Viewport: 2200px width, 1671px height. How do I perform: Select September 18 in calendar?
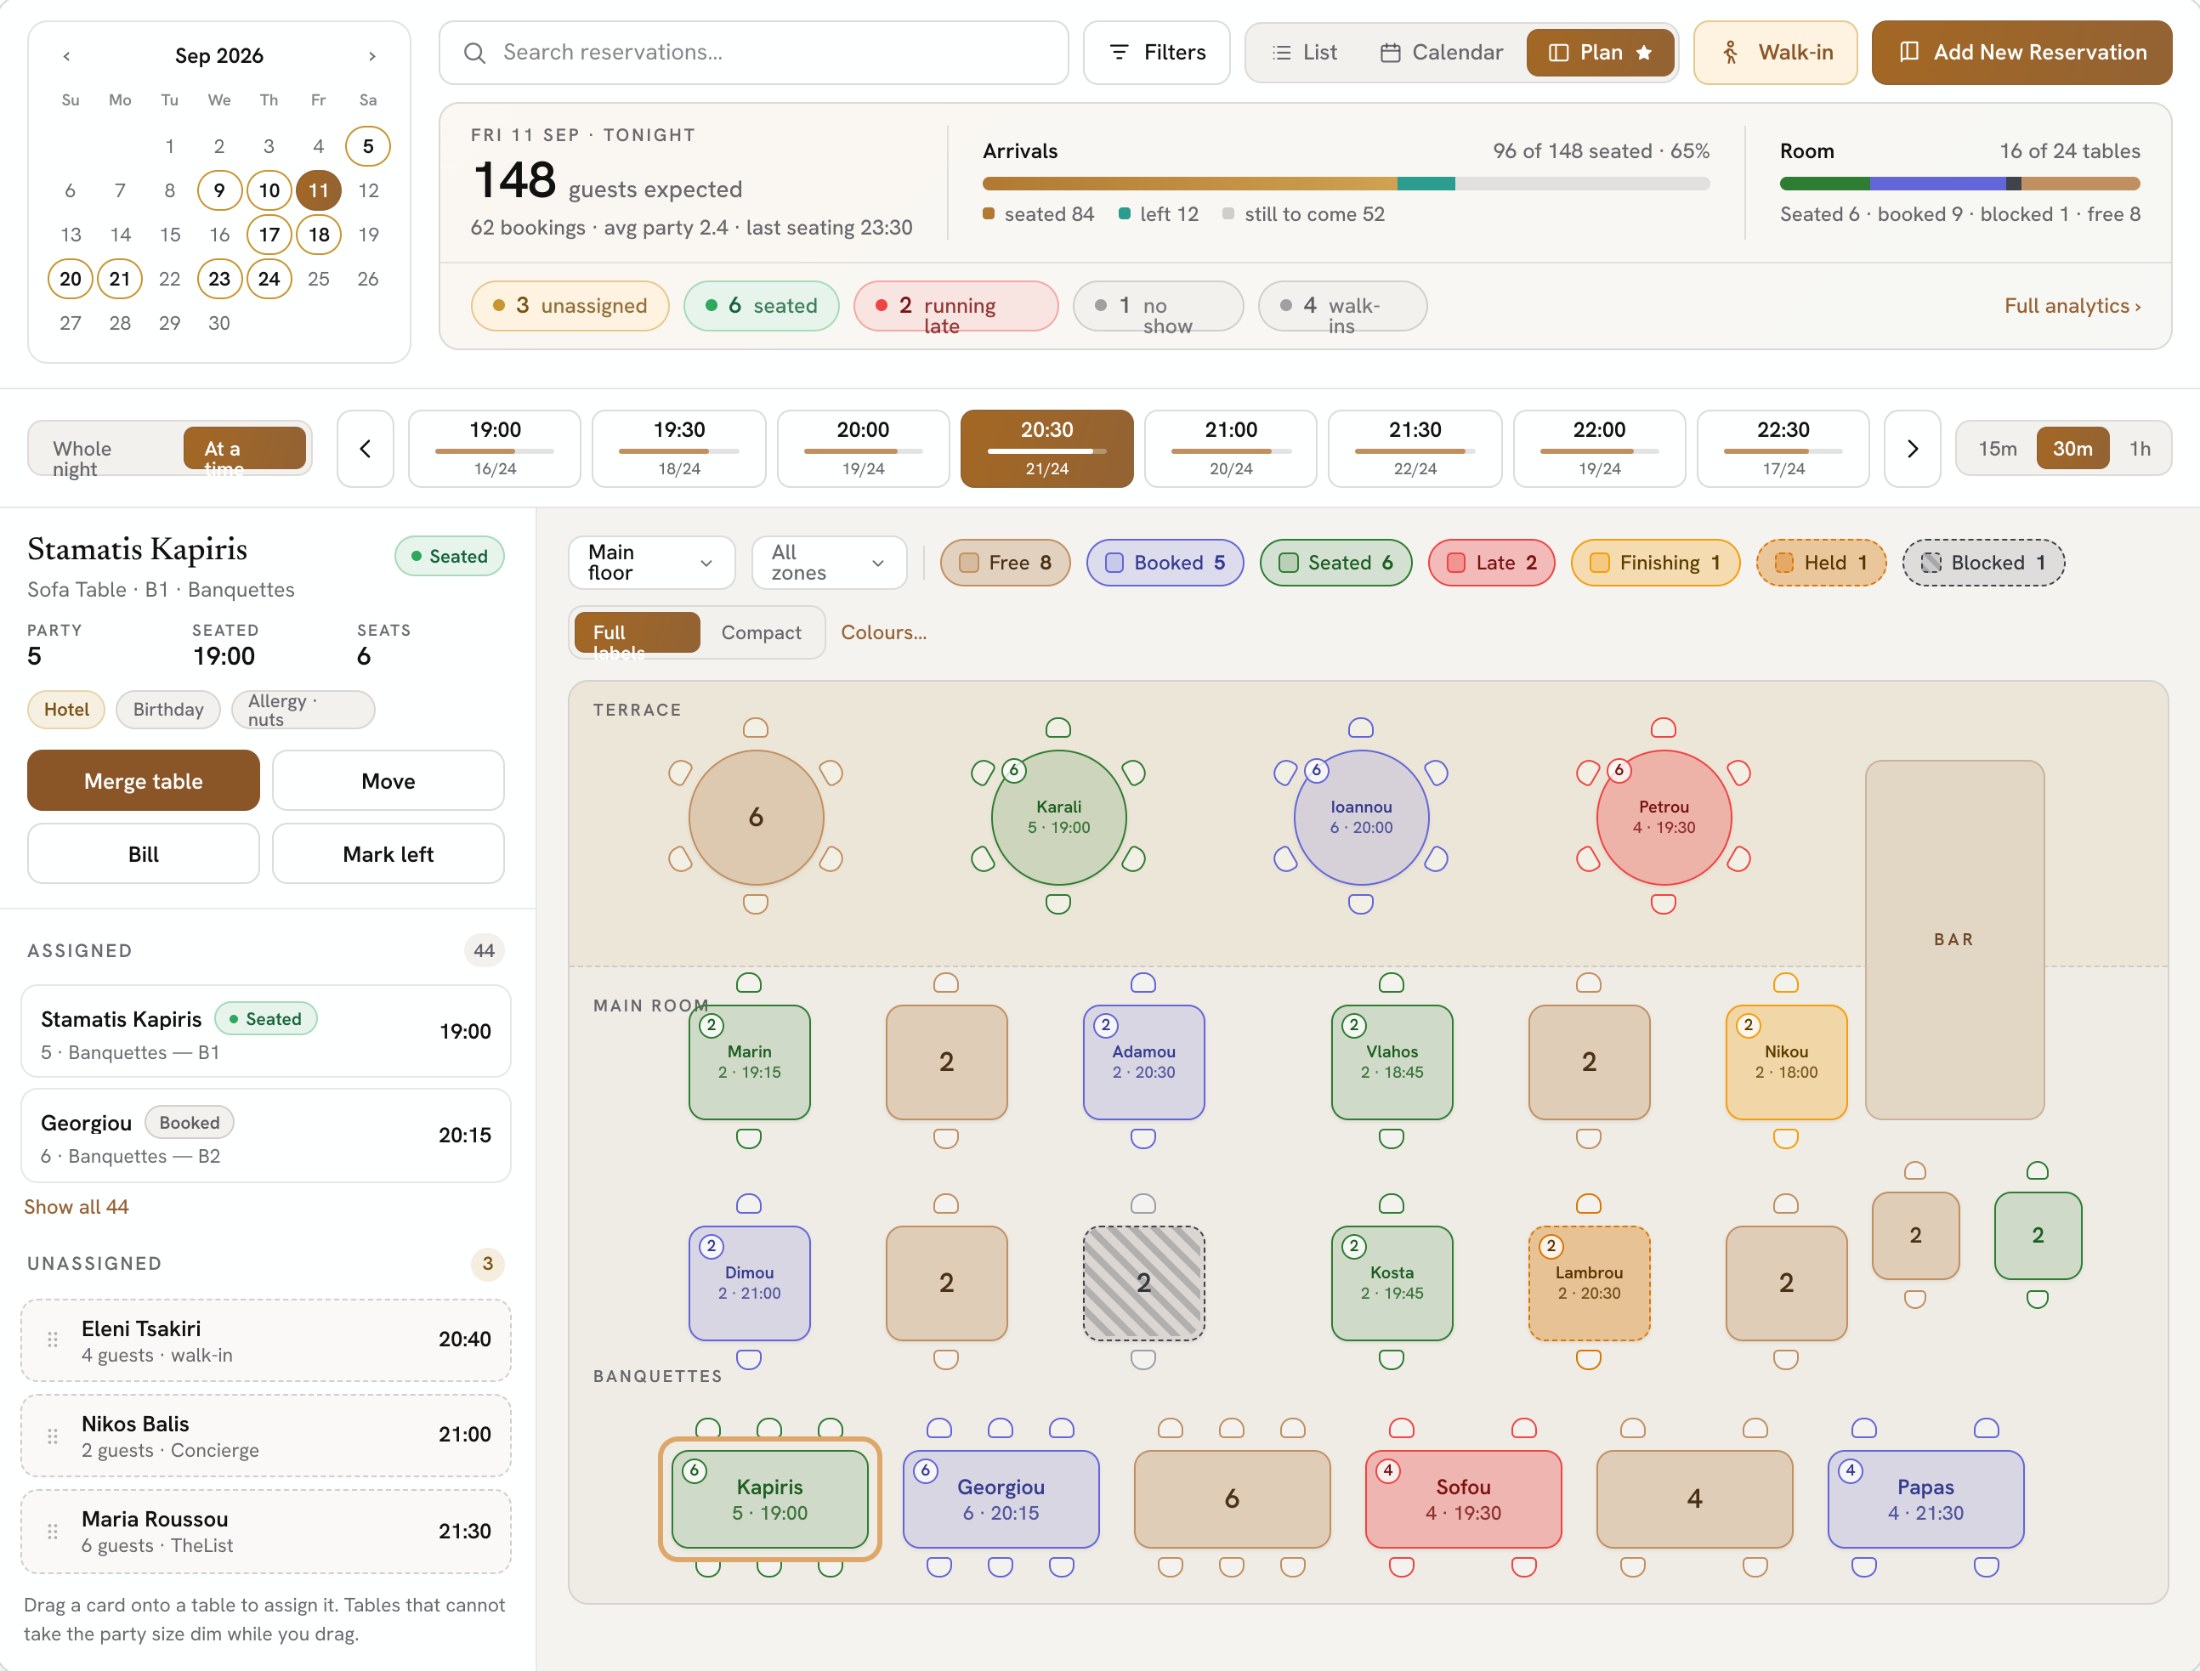coord(319,235)
